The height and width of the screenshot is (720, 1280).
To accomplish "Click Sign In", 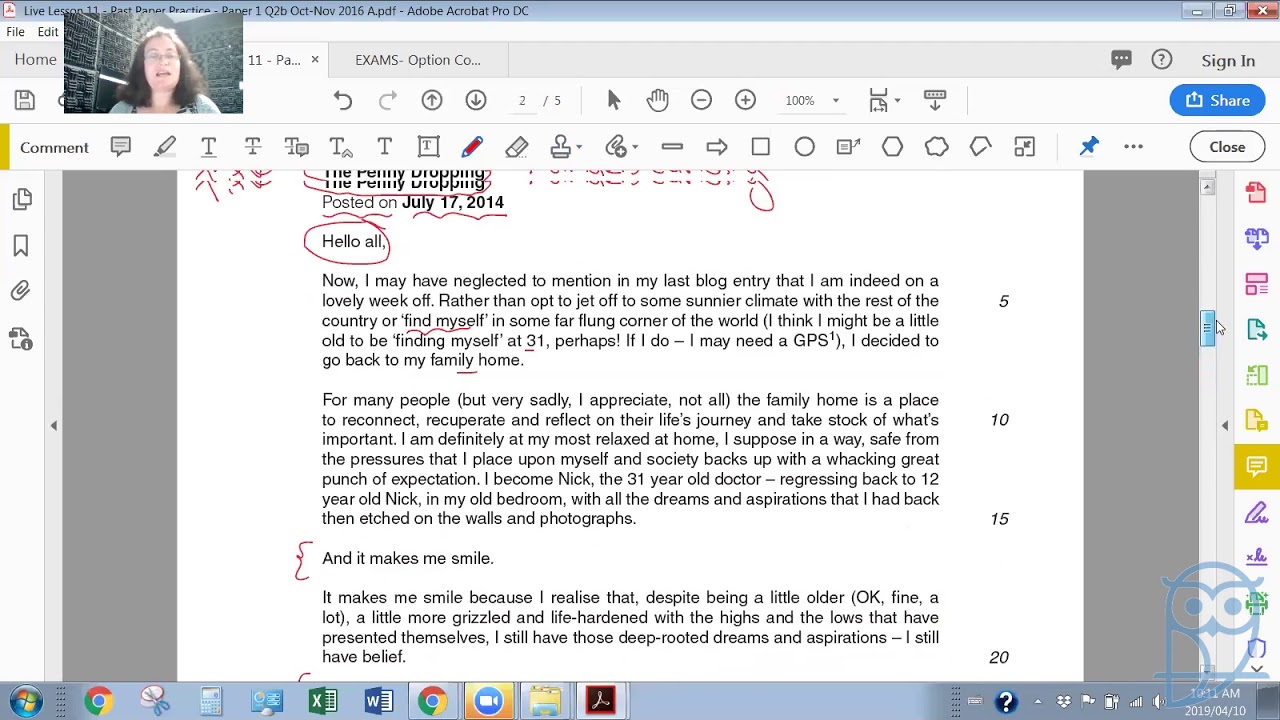I will pos(1228,61).
